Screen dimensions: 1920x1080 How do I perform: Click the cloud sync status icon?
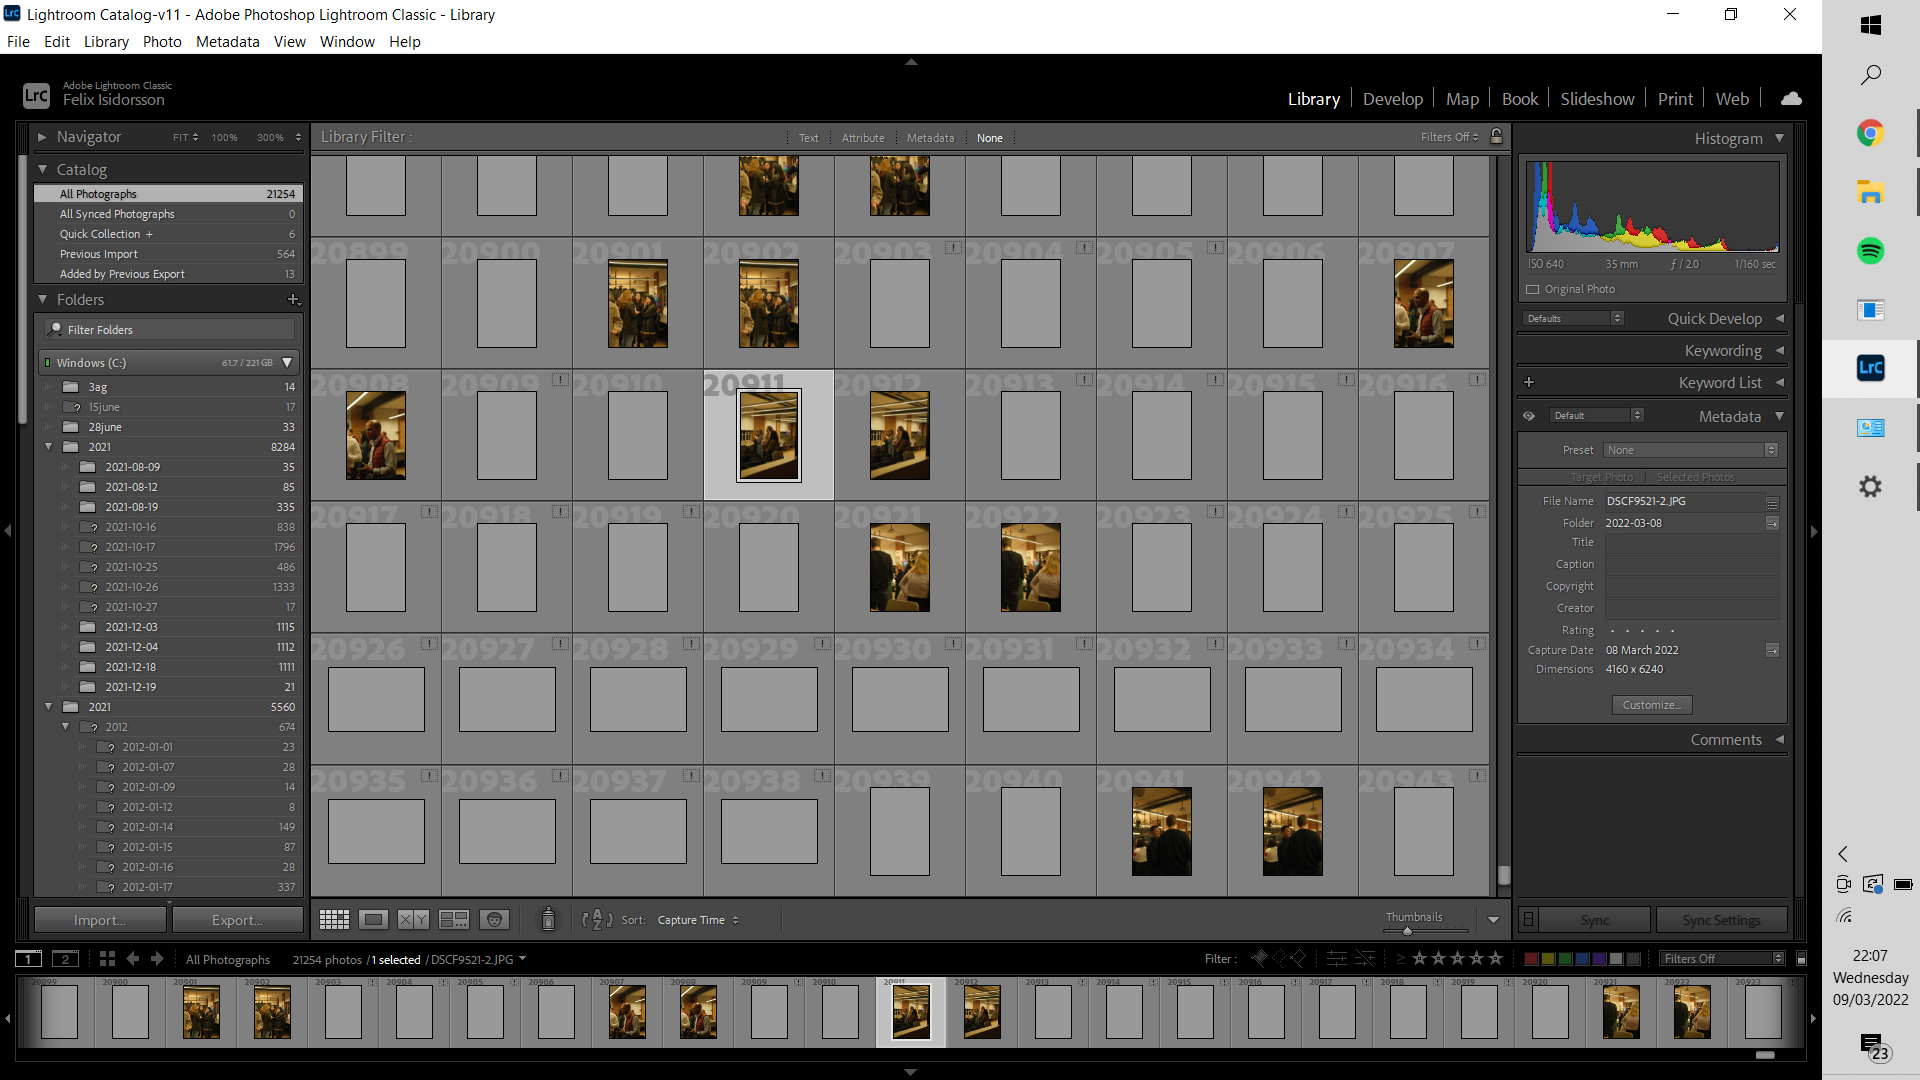tap(1790, 98)
